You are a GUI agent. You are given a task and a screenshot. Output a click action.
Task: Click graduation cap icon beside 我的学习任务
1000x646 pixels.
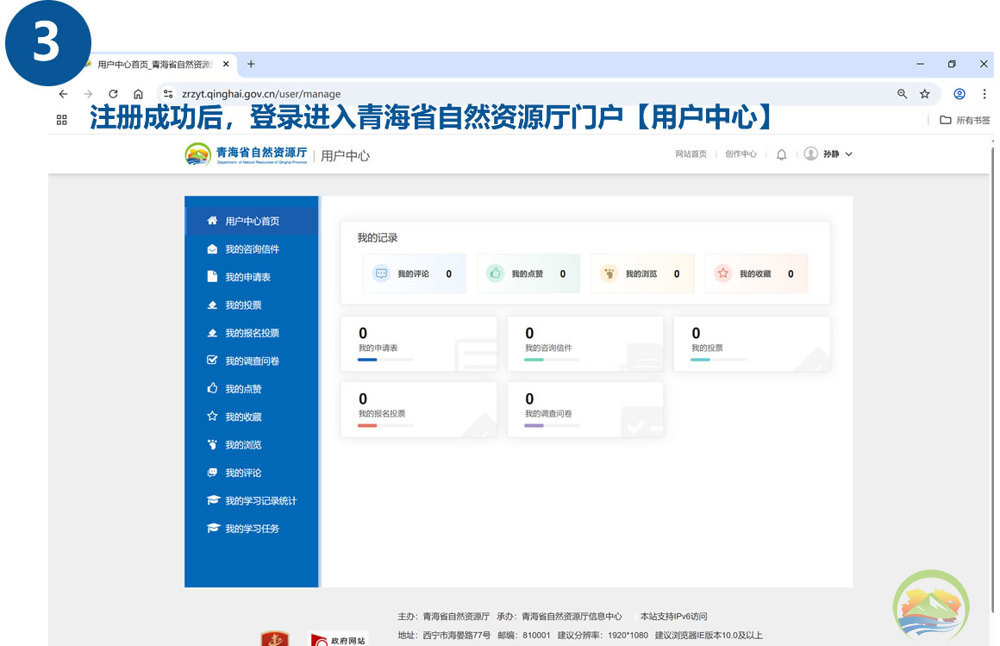(213, 528)
